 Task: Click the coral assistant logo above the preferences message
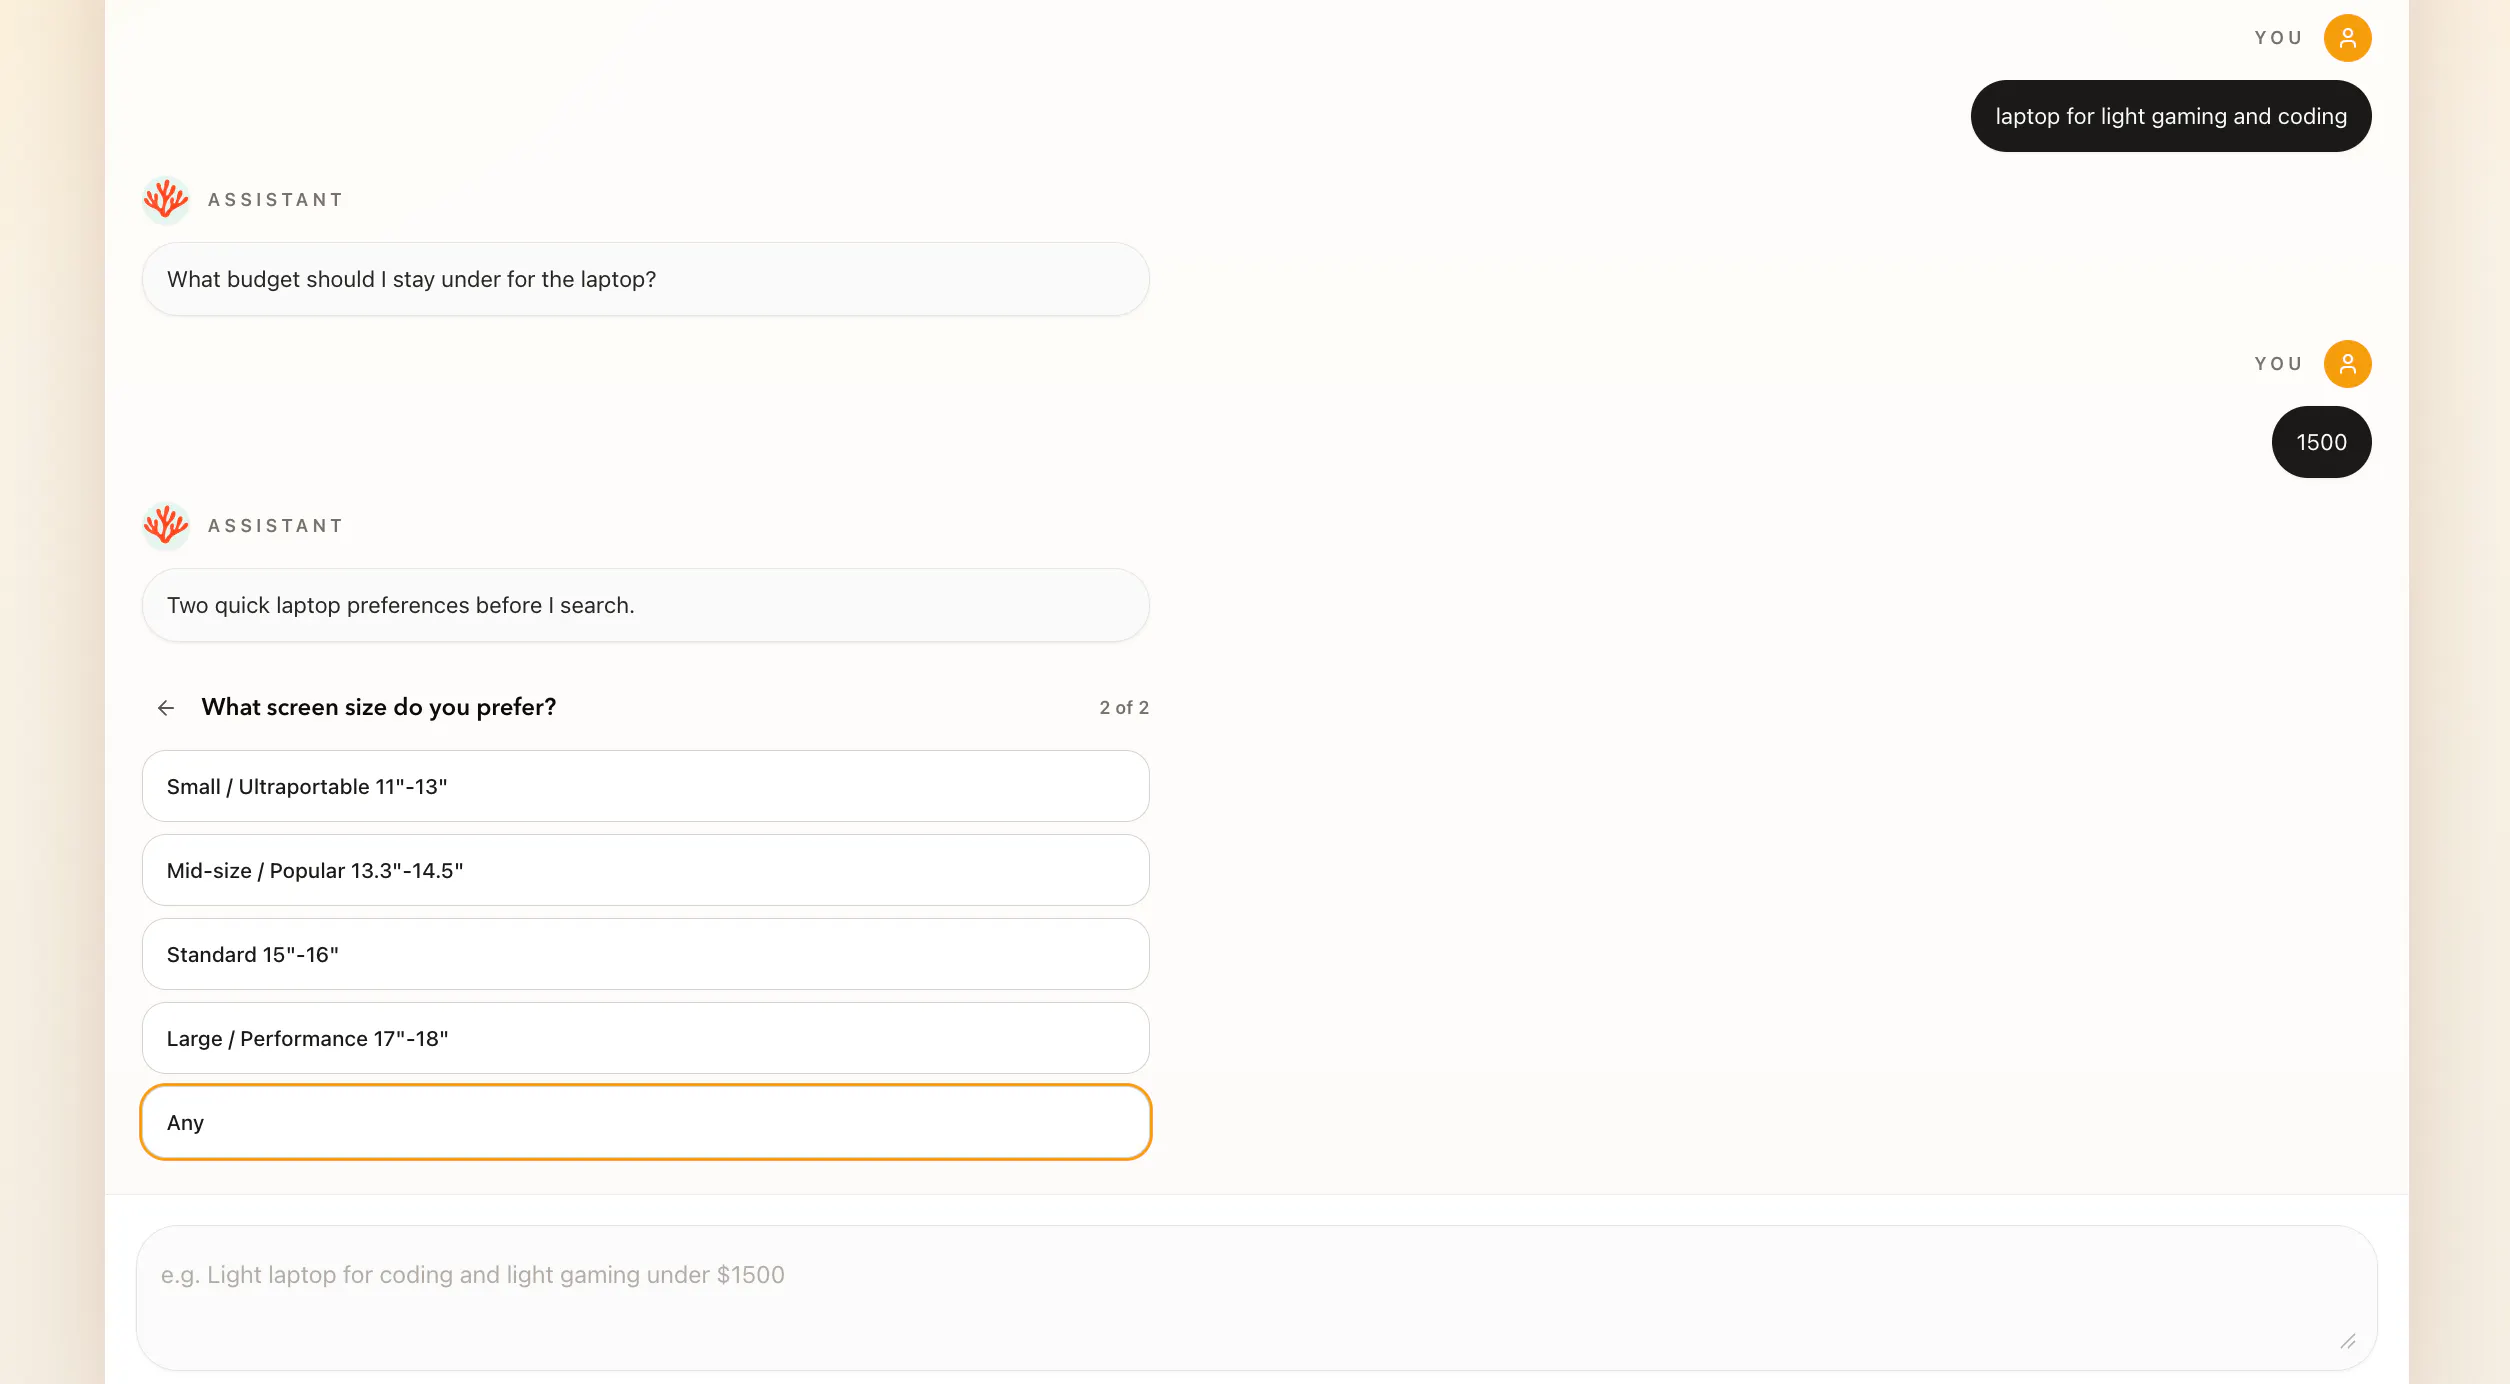(166, 526)
